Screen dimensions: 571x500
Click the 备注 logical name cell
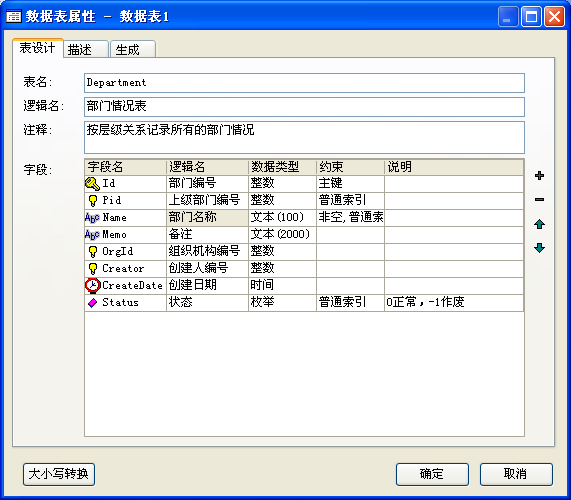(x=208, y=235)
